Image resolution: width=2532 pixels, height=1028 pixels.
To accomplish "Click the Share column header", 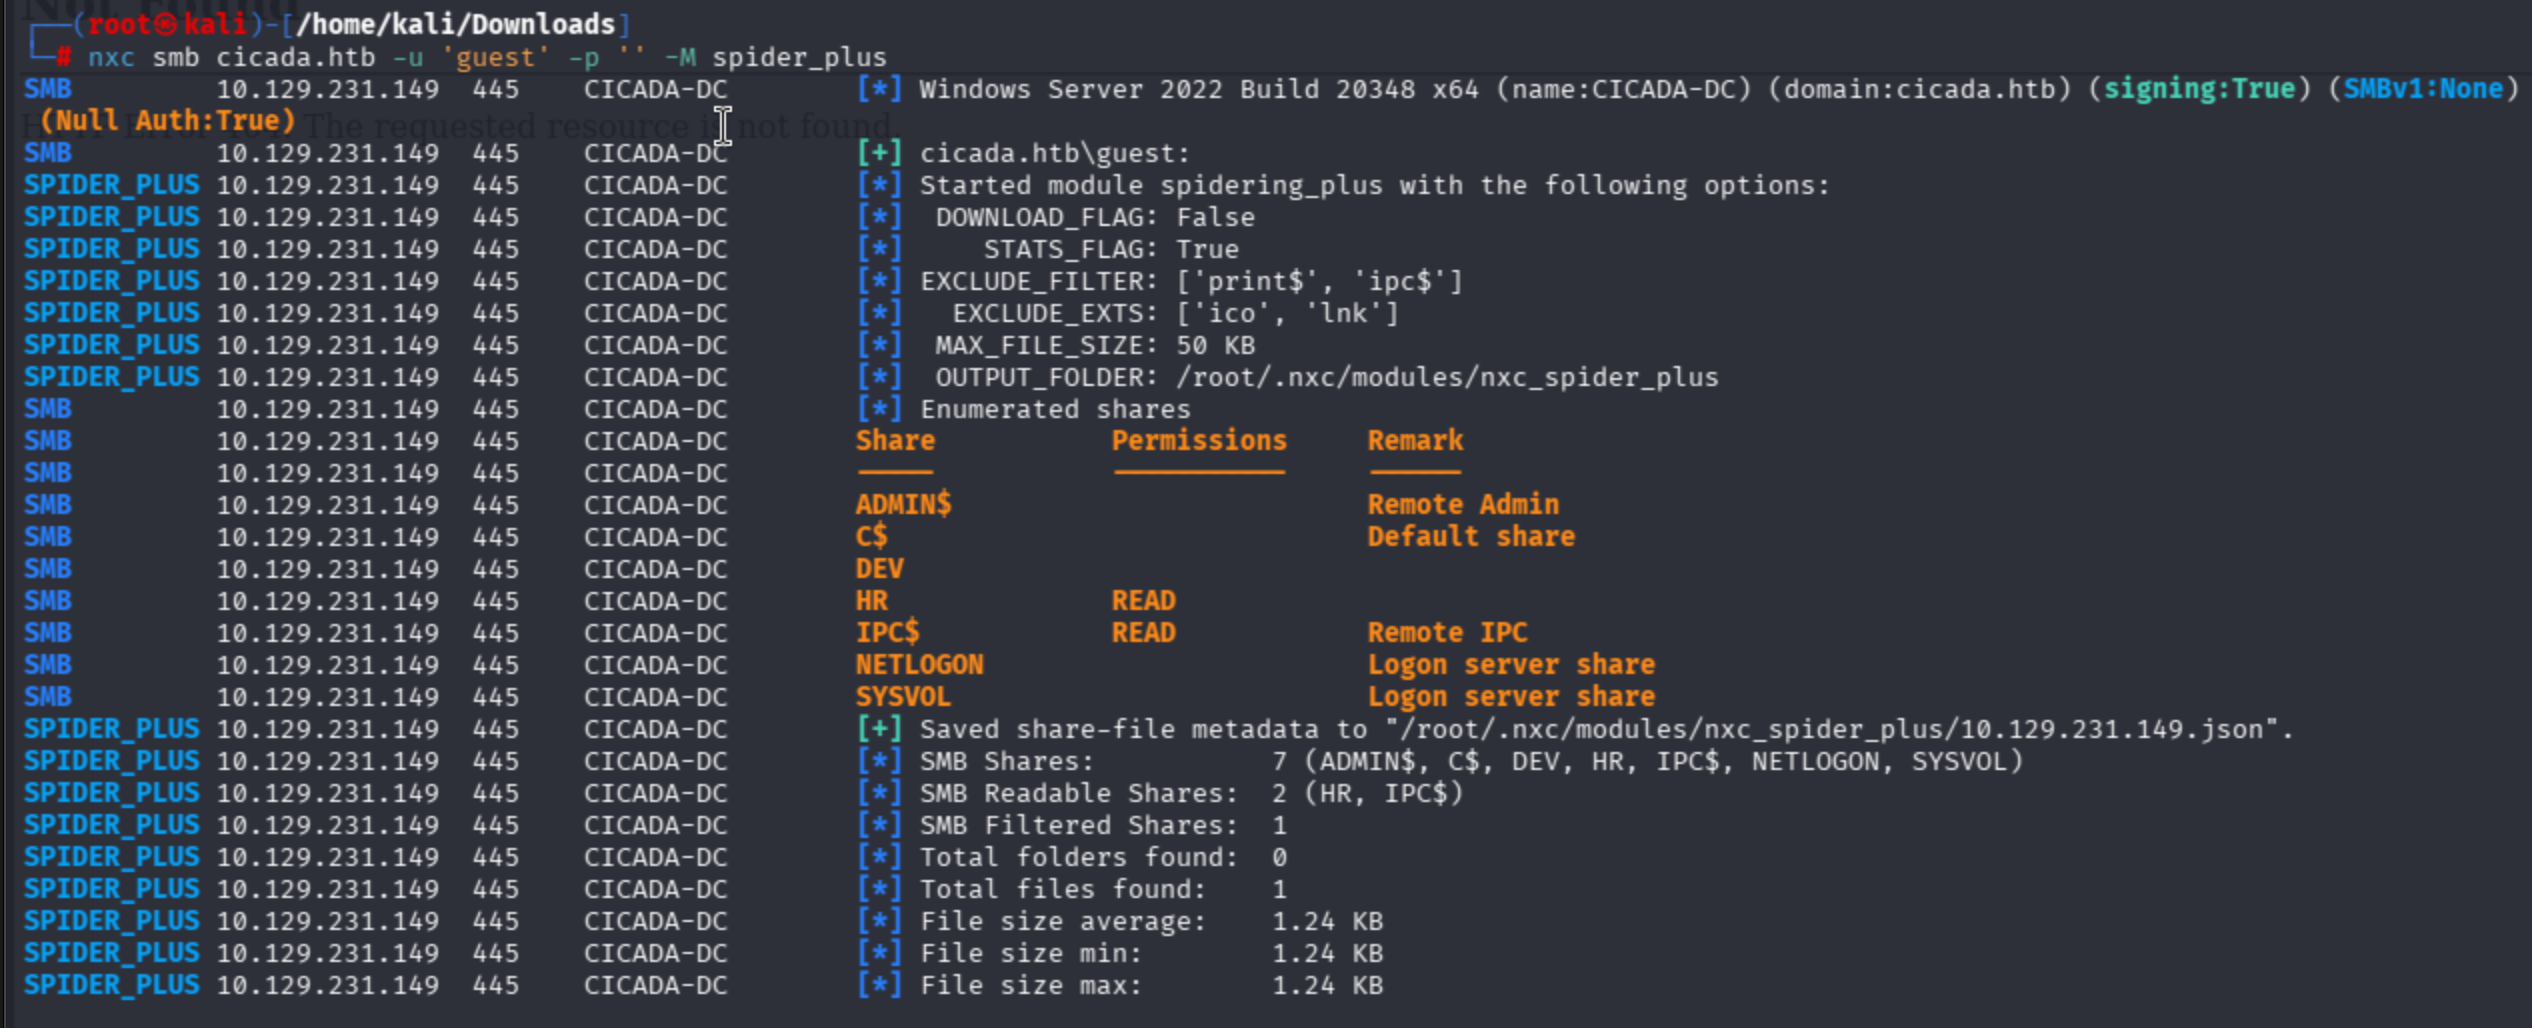I will [895, 441].
